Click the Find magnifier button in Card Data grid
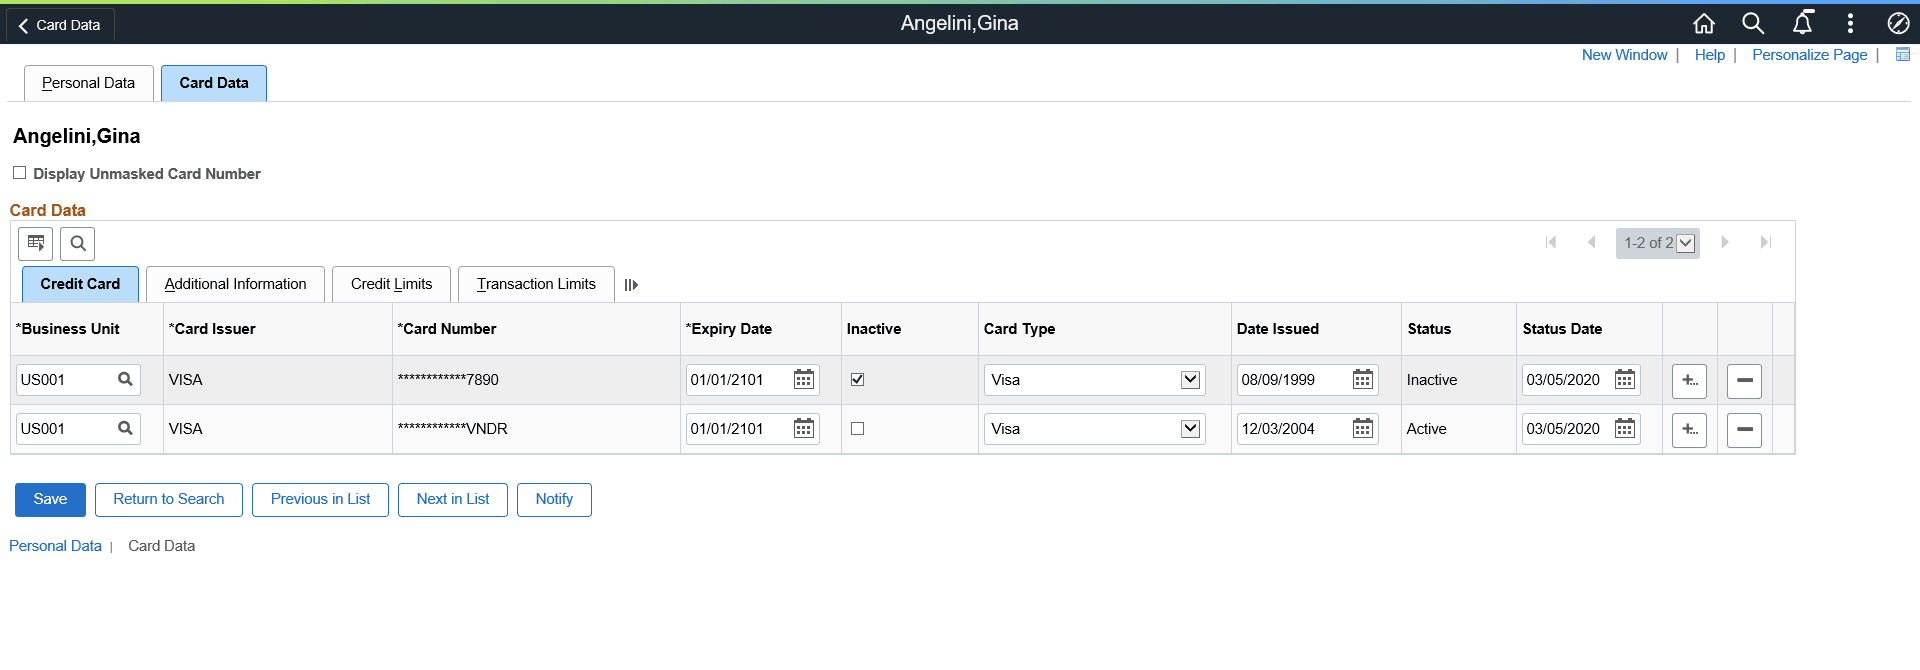This screenshot has height=670, width=1920. [78, 243]
